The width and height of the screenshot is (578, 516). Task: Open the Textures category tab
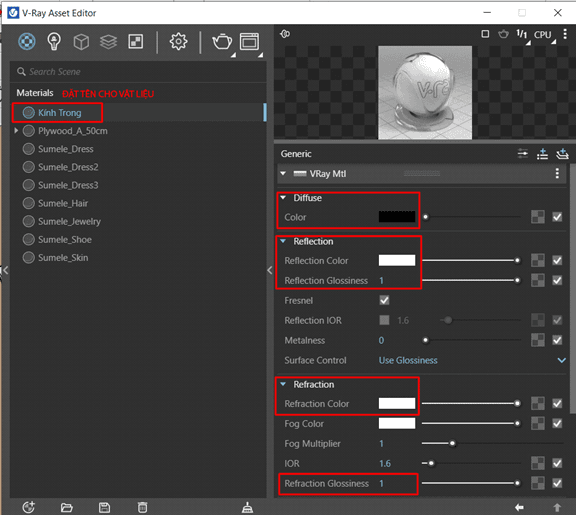click(x=136, y=42)
